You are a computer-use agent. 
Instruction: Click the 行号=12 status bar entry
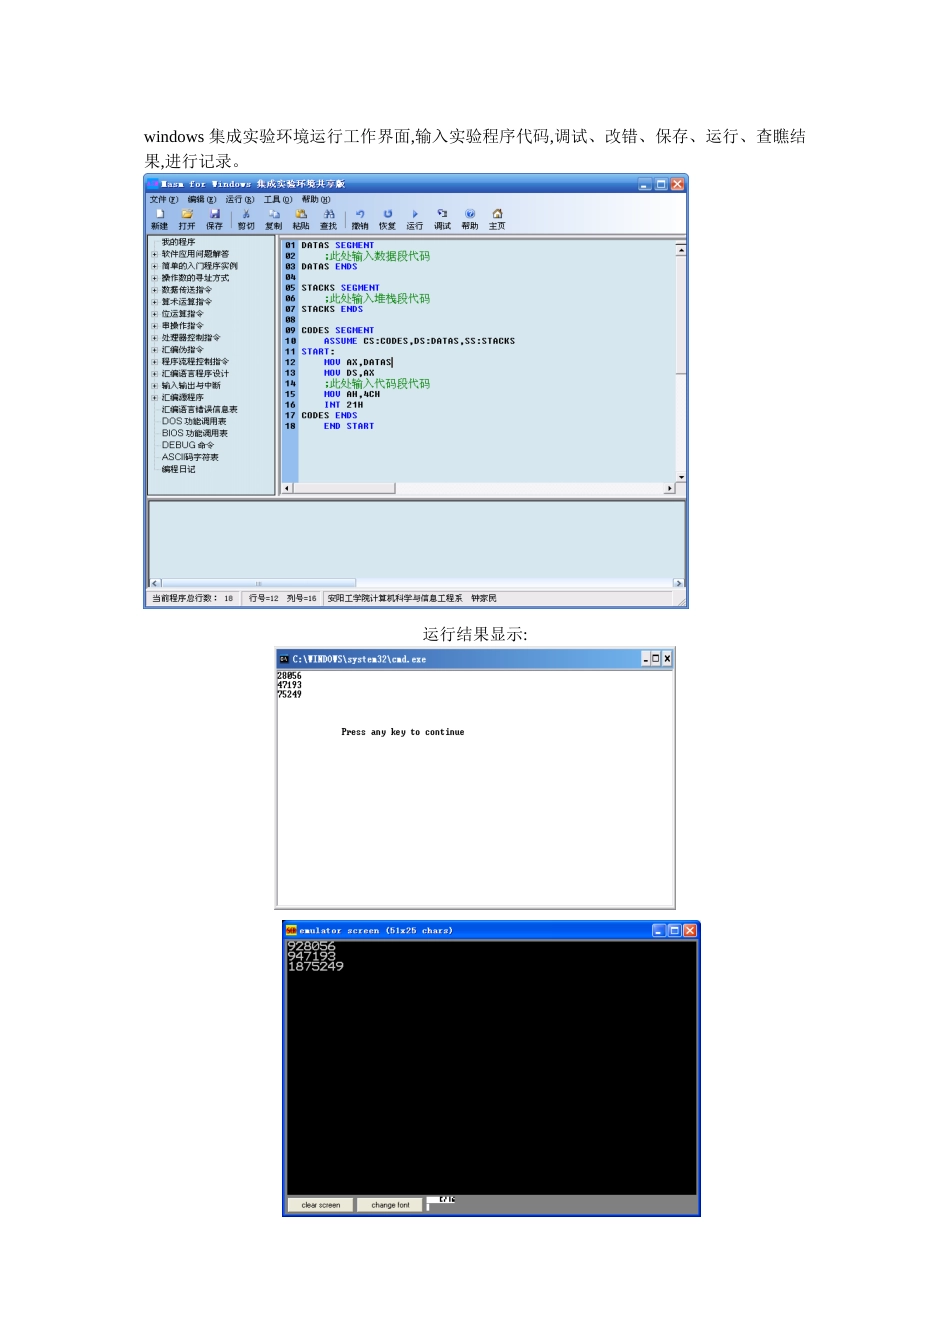[264, 599]
